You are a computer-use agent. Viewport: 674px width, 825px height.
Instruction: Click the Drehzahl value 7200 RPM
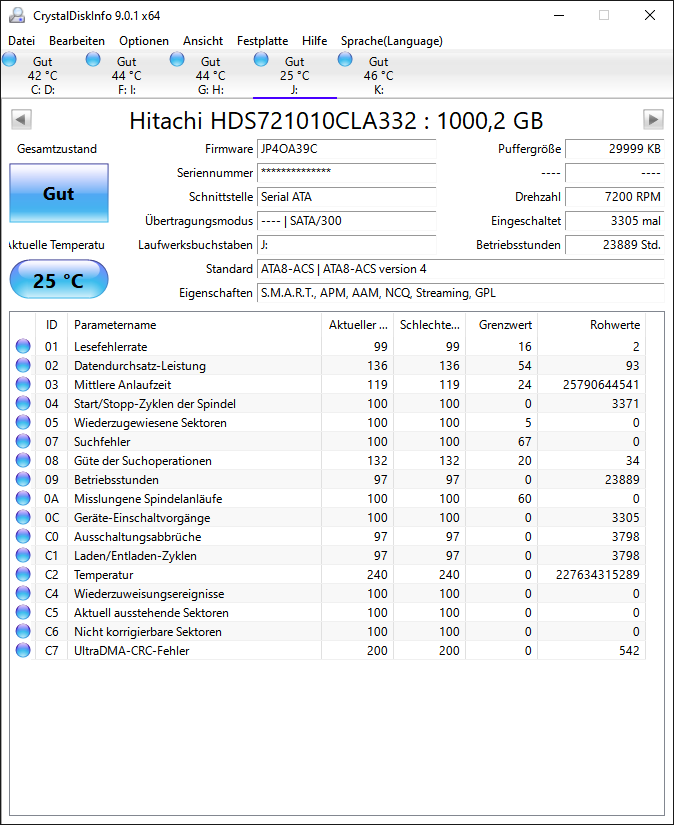tap(615, 197)
